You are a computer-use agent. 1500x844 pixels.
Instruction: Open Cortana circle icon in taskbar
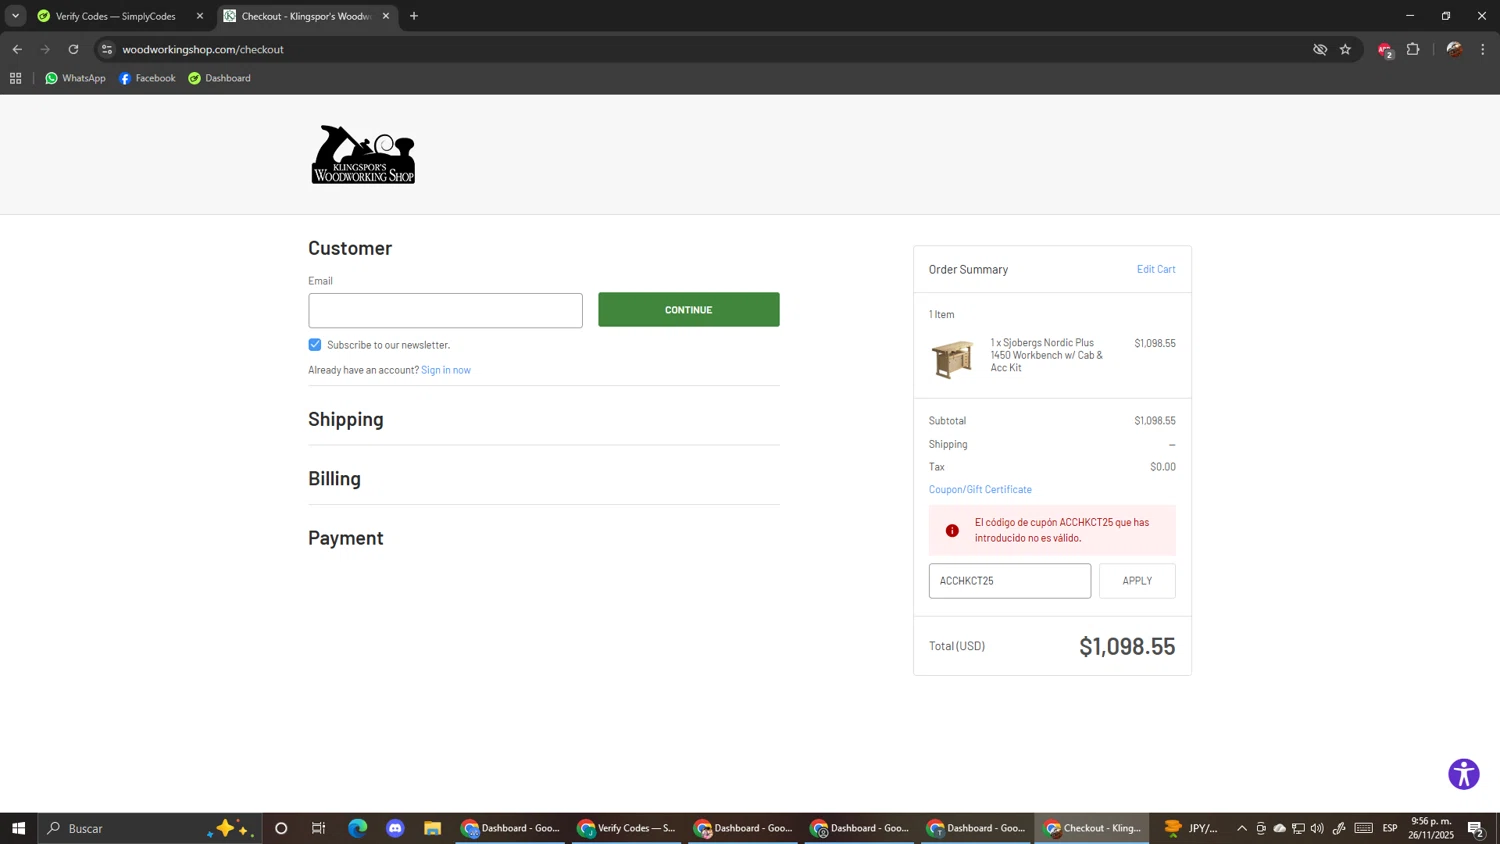click(x=281, y=828)
